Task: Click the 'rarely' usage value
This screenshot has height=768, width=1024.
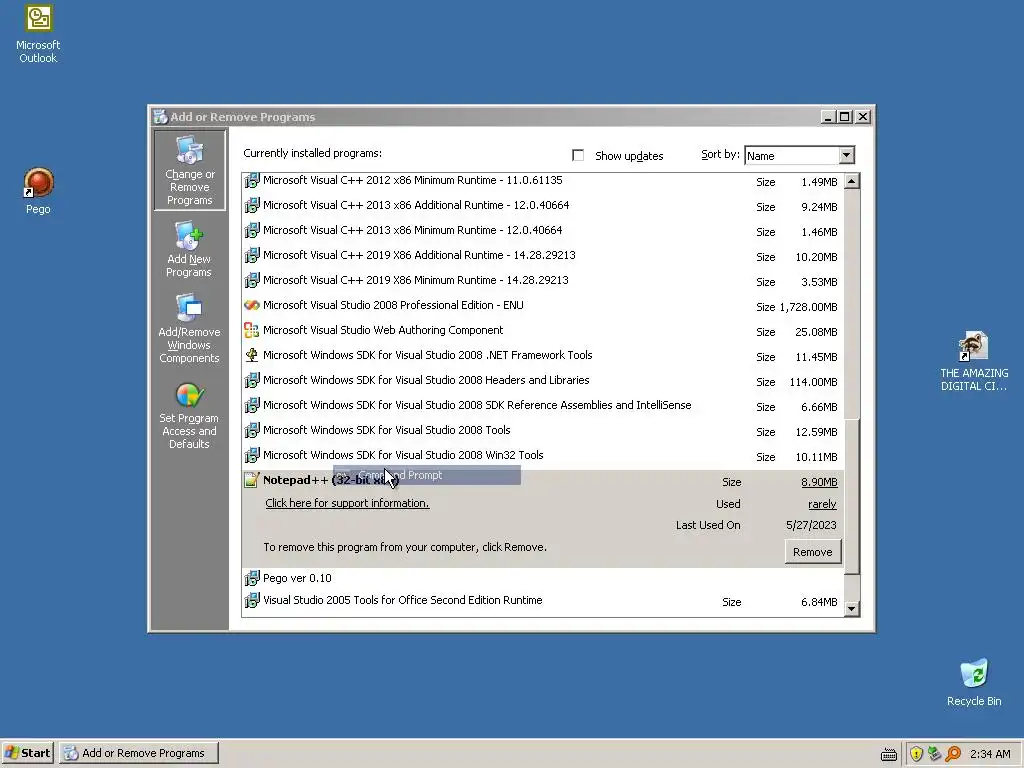Action: coord(822,504)
